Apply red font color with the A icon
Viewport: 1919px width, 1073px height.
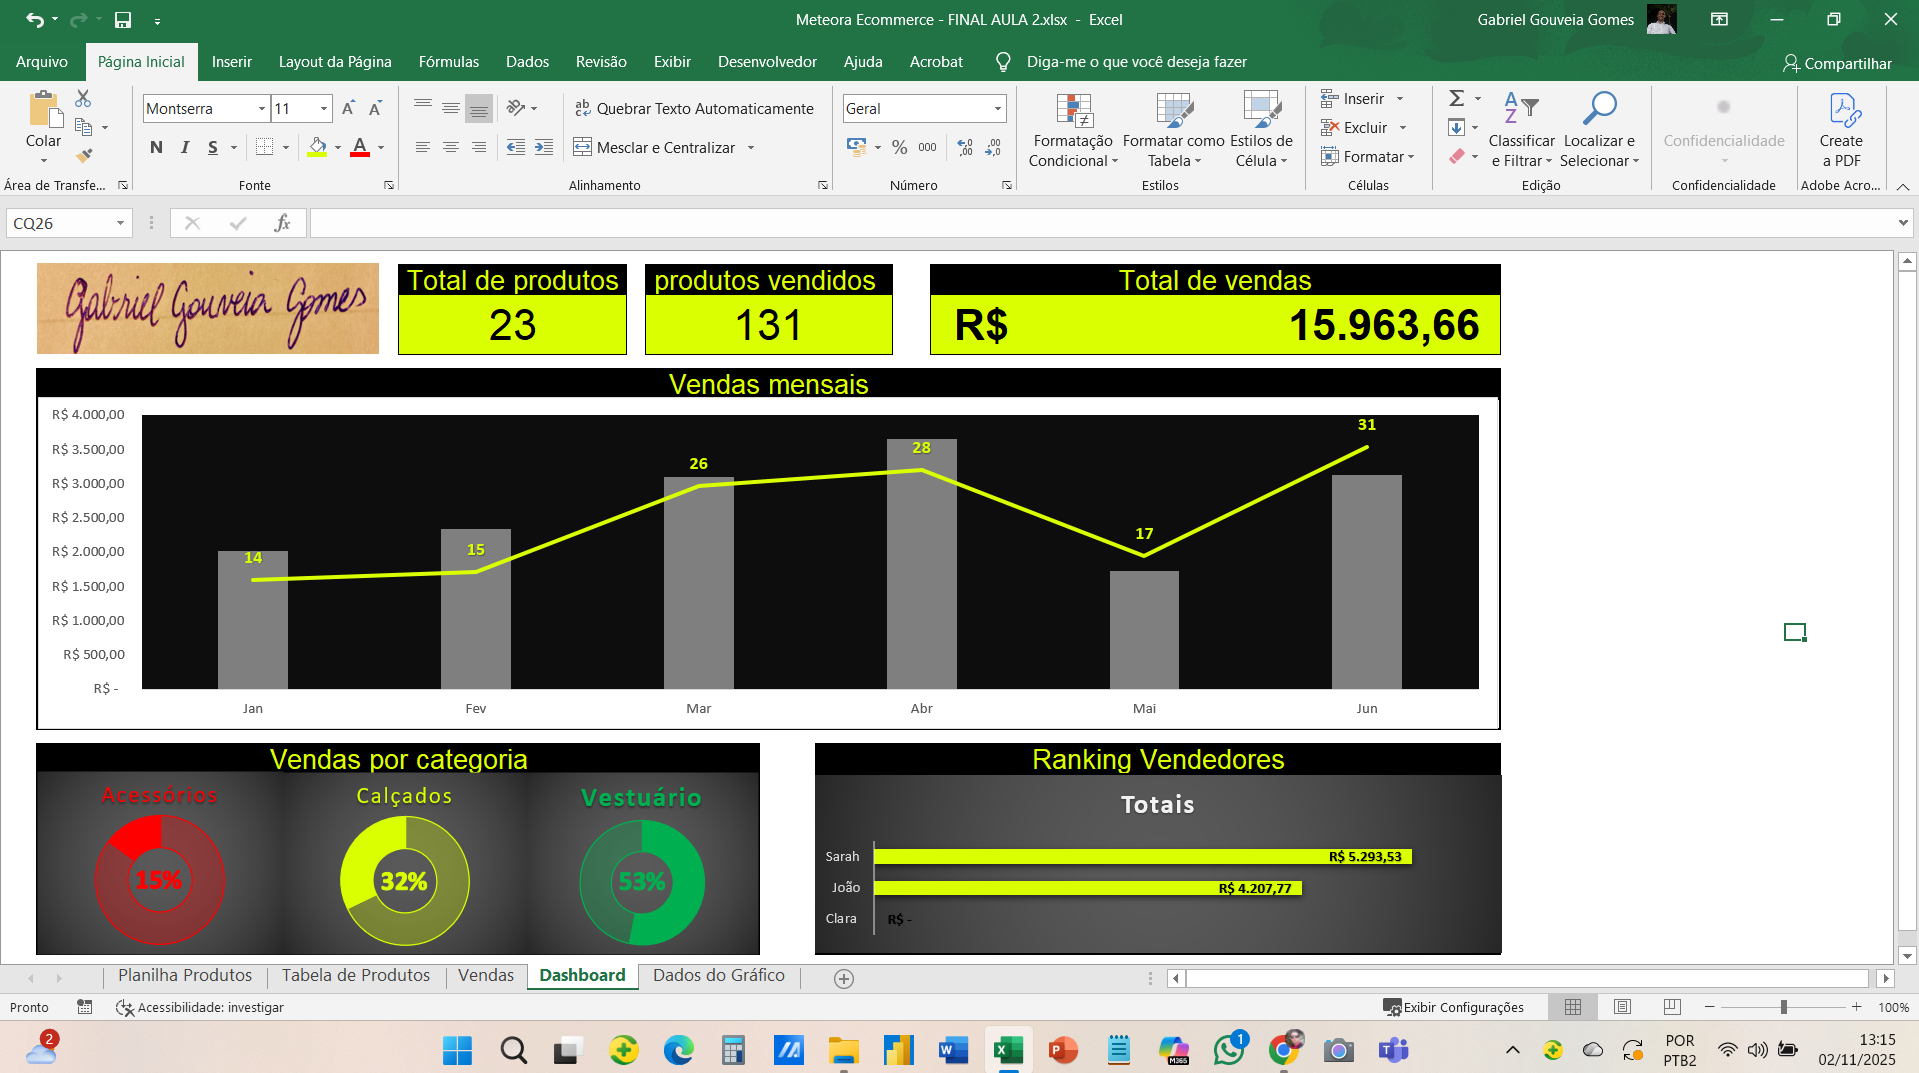360,147
